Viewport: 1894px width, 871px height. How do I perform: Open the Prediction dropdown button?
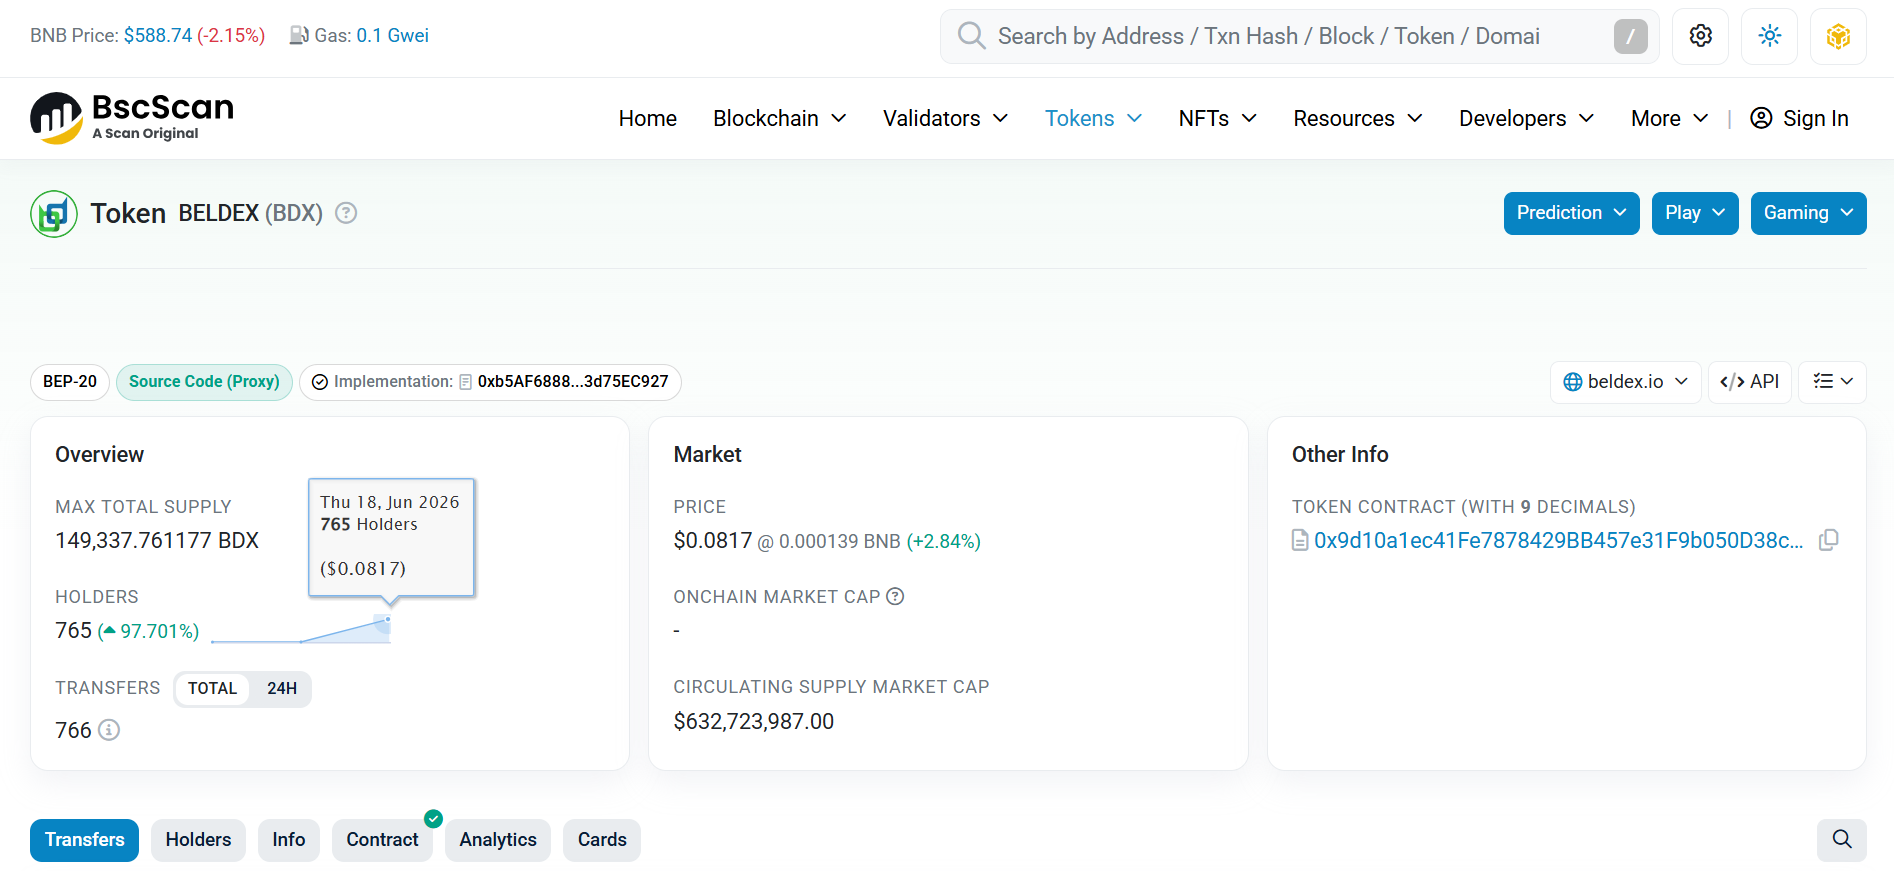point(1572,213)
